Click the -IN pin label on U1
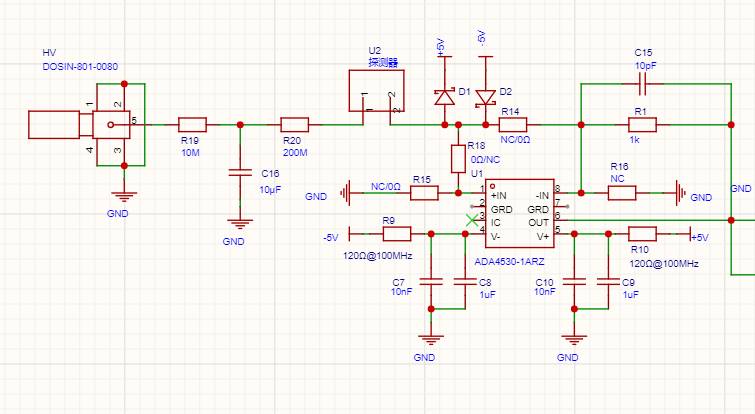This screenshot has height=414, width=755. click(x=542, y=196)
